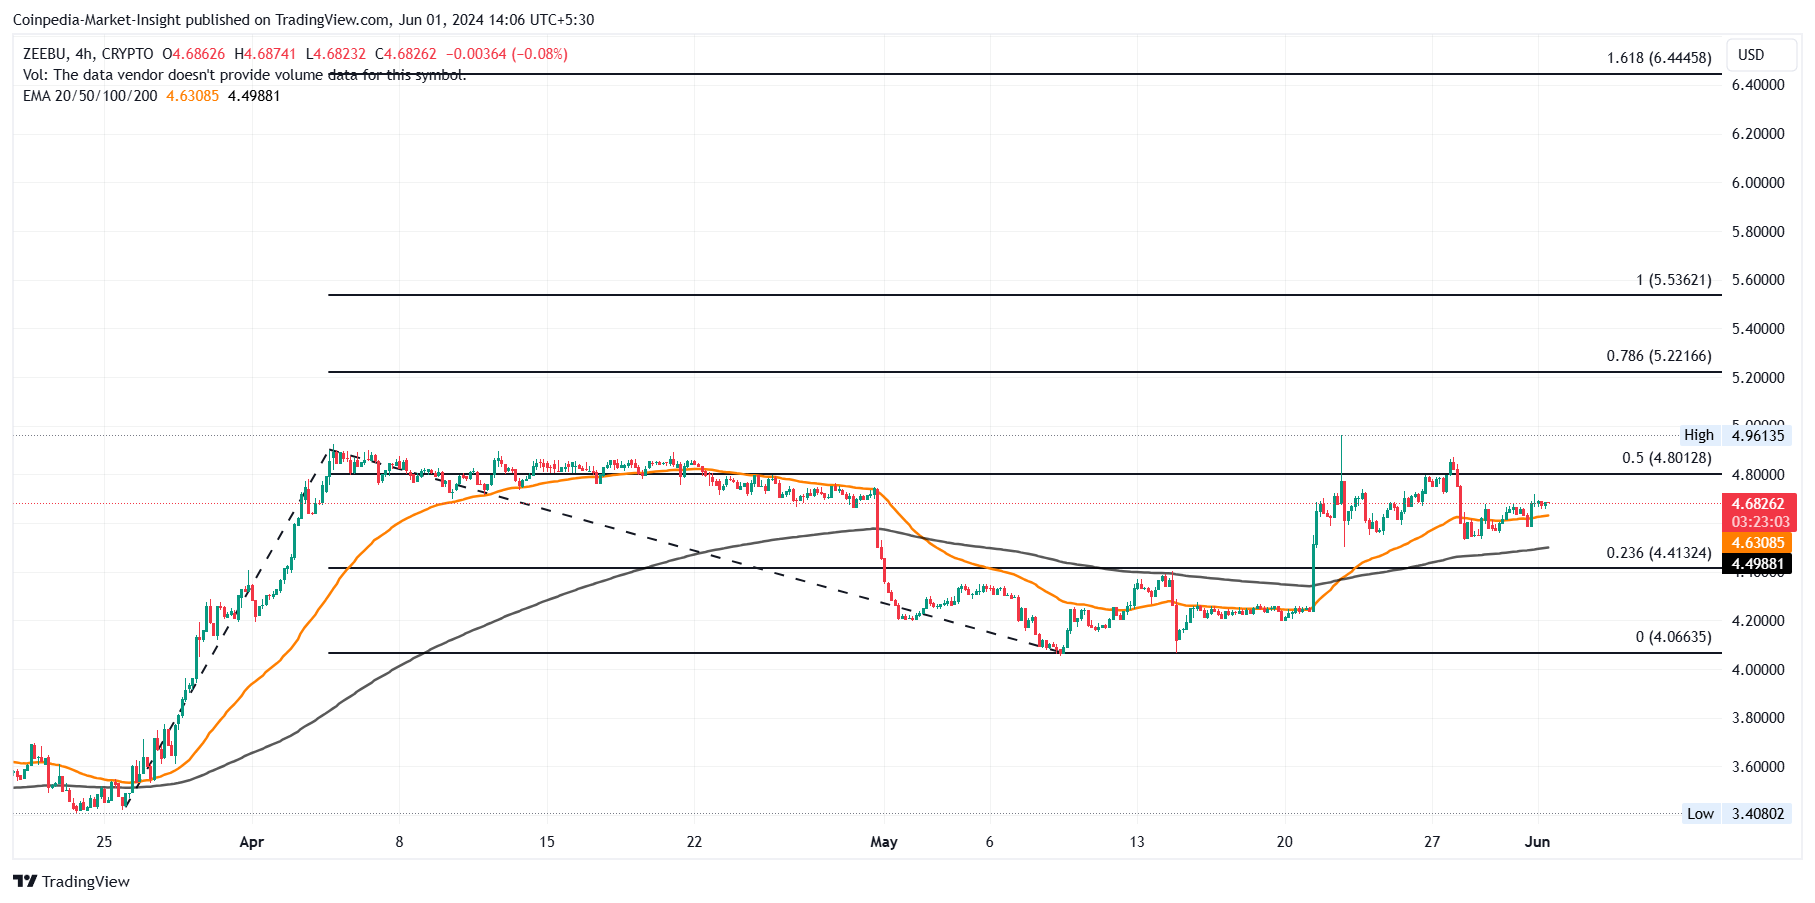Click the open value O4.68626 in header
1815x903 pixels.
[194, 54]
